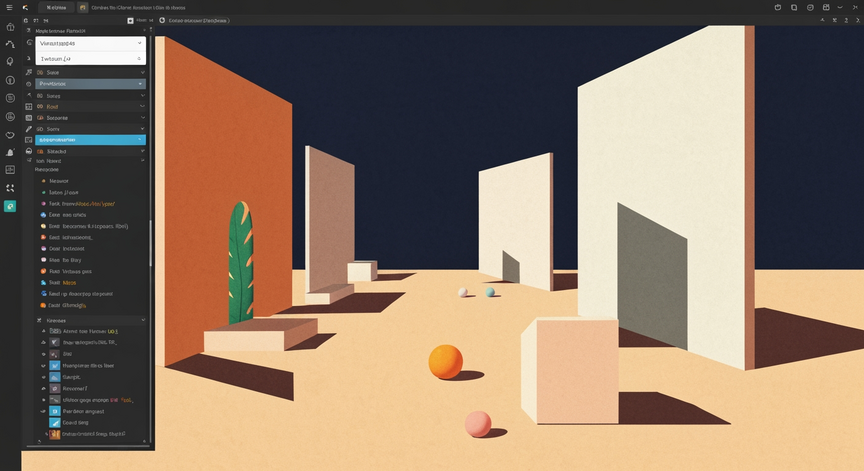This screenshot has width=864, height=471.
Task: Select the Sterpit row with blue thumbnail
Action: click(x=91, y=377)
